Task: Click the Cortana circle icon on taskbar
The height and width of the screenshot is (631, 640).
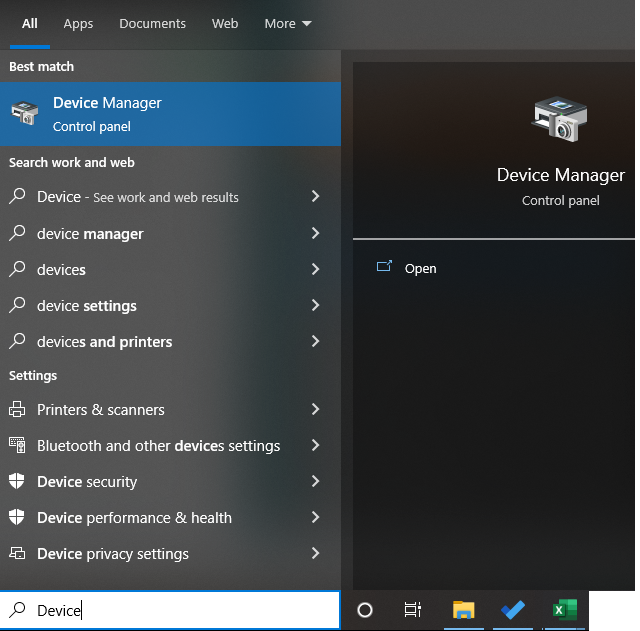Action: [365, 610]
